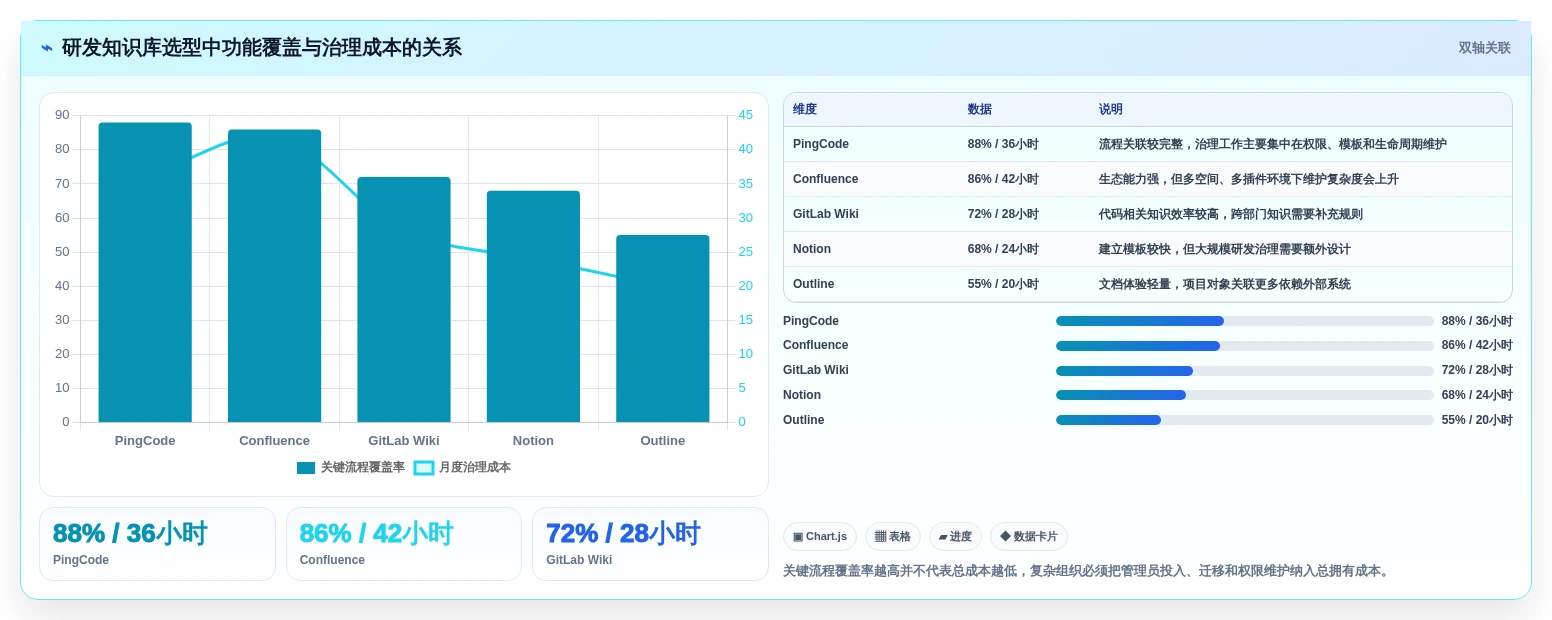
Task: Click the table cell 86% / 42小时
Action: pyautogui.click(x=1003, y=179)
